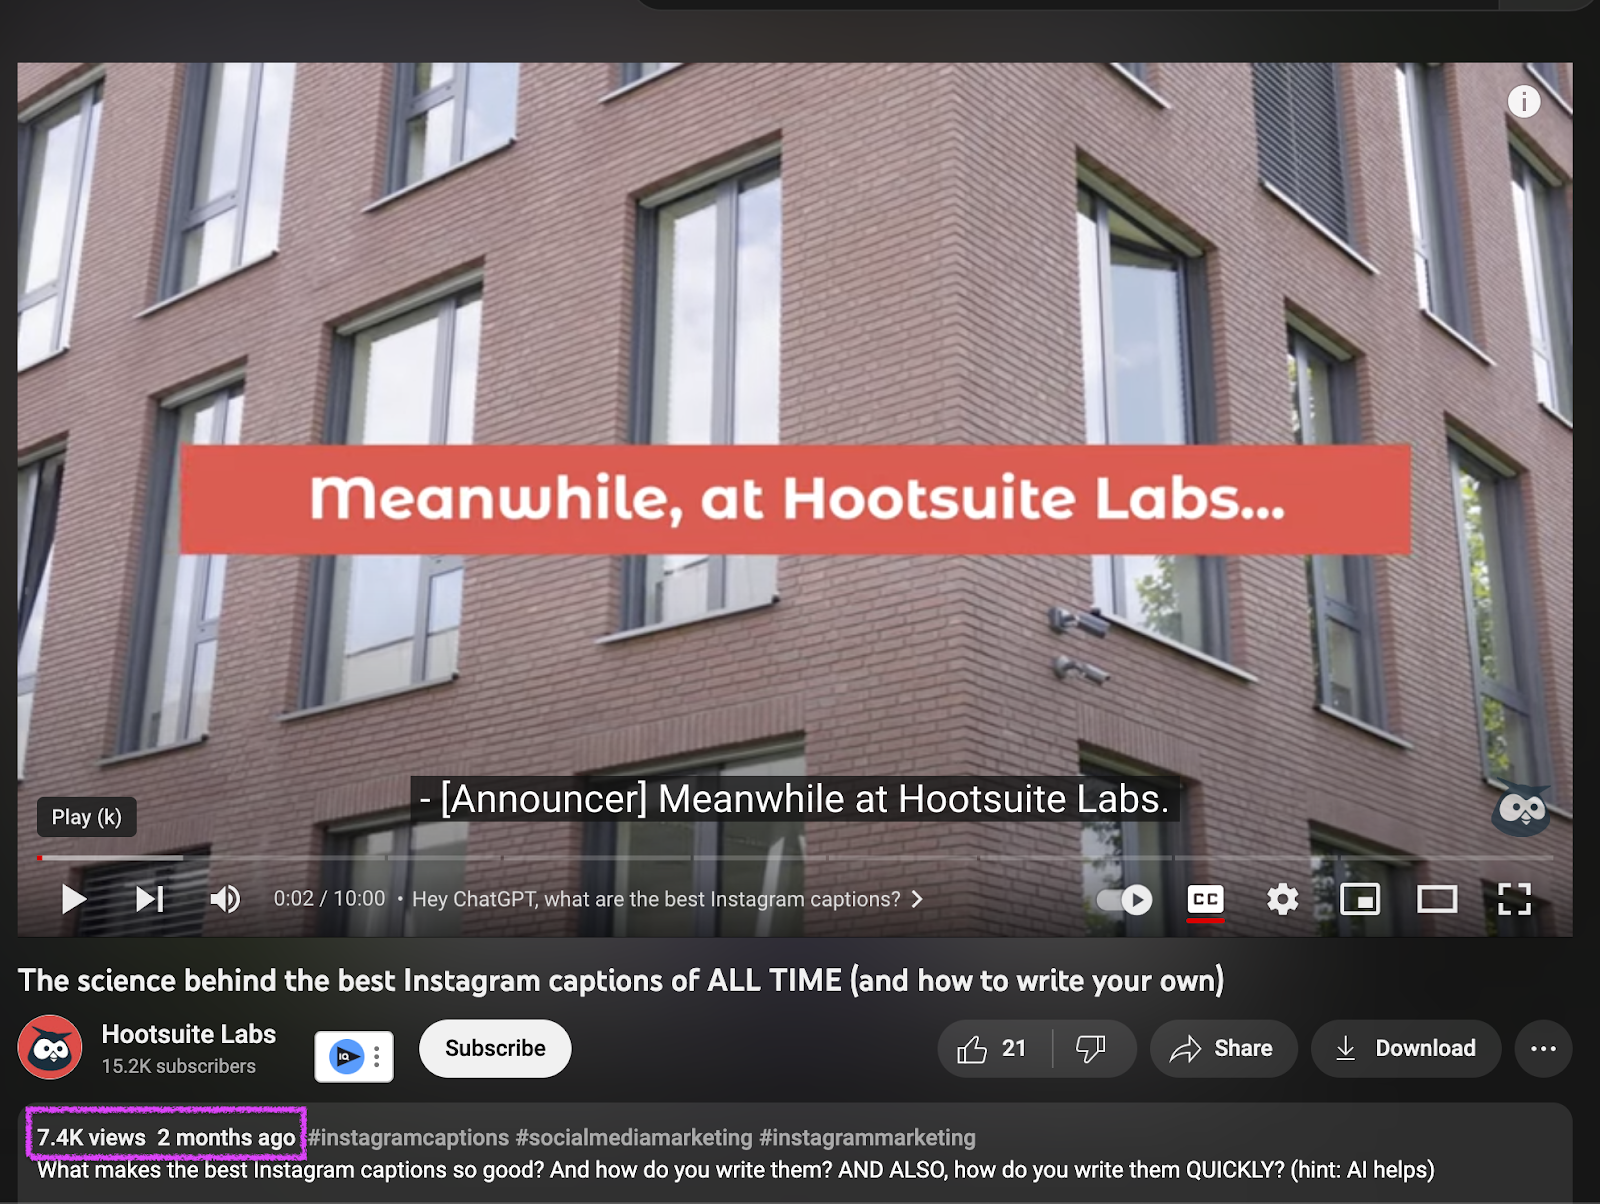Viewport: 1600px width, 1204px height.
Task: Click the video title text
Action: tap(621, 980)
